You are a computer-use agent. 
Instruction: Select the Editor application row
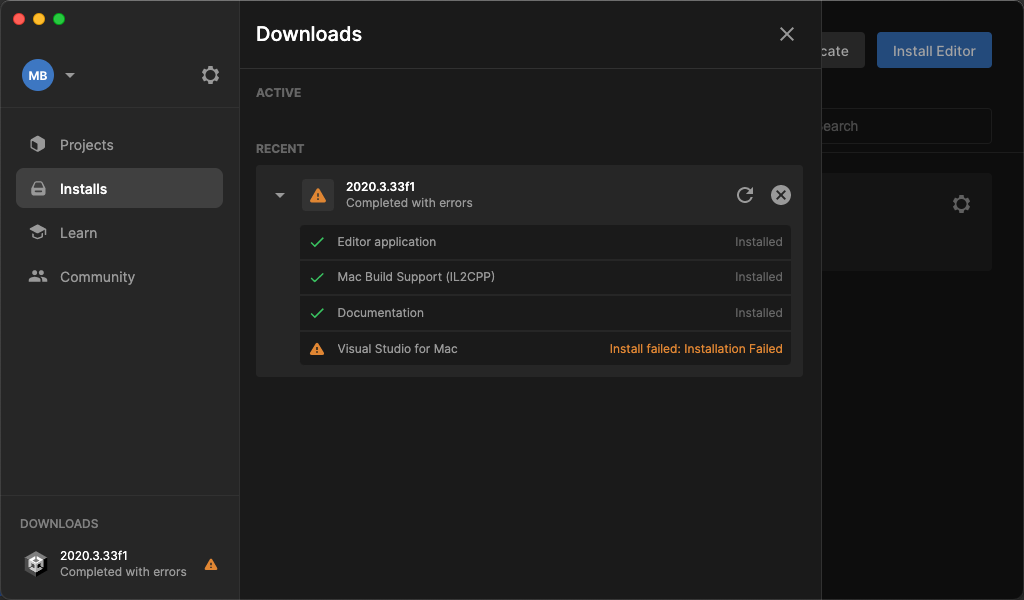[x=545, y=242]
